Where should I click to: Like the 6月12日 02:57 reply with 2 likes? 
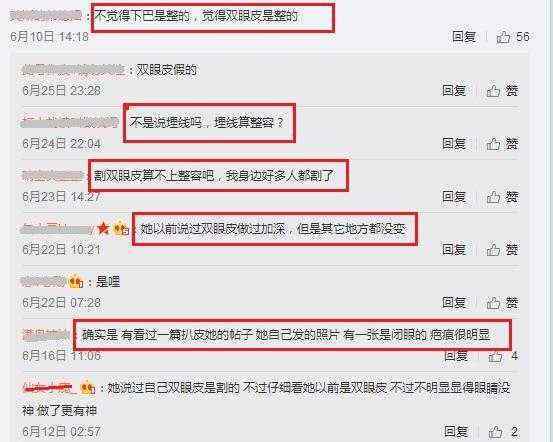point(495,432)
